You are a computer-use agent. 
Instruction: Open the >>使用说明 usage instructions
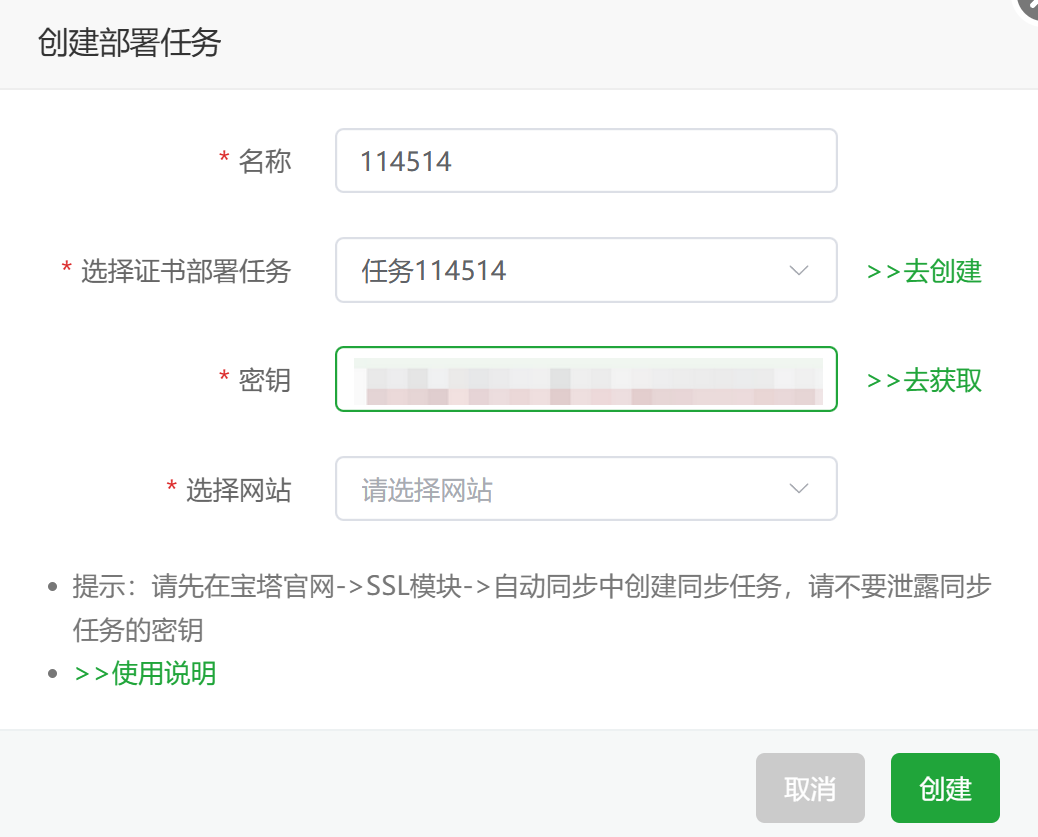click(145, 674)
